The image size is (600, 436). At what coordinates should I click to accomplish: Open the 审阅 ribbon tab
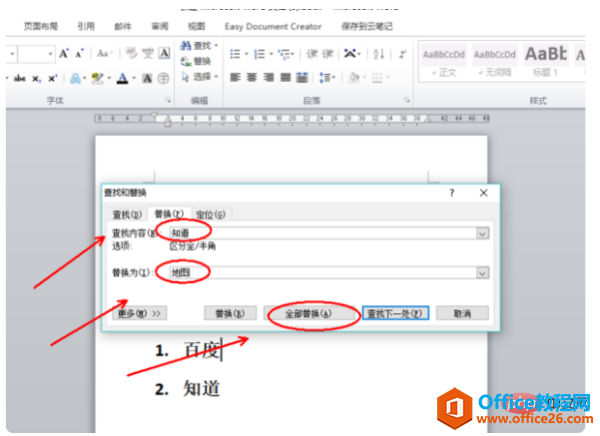click(160, 26)
